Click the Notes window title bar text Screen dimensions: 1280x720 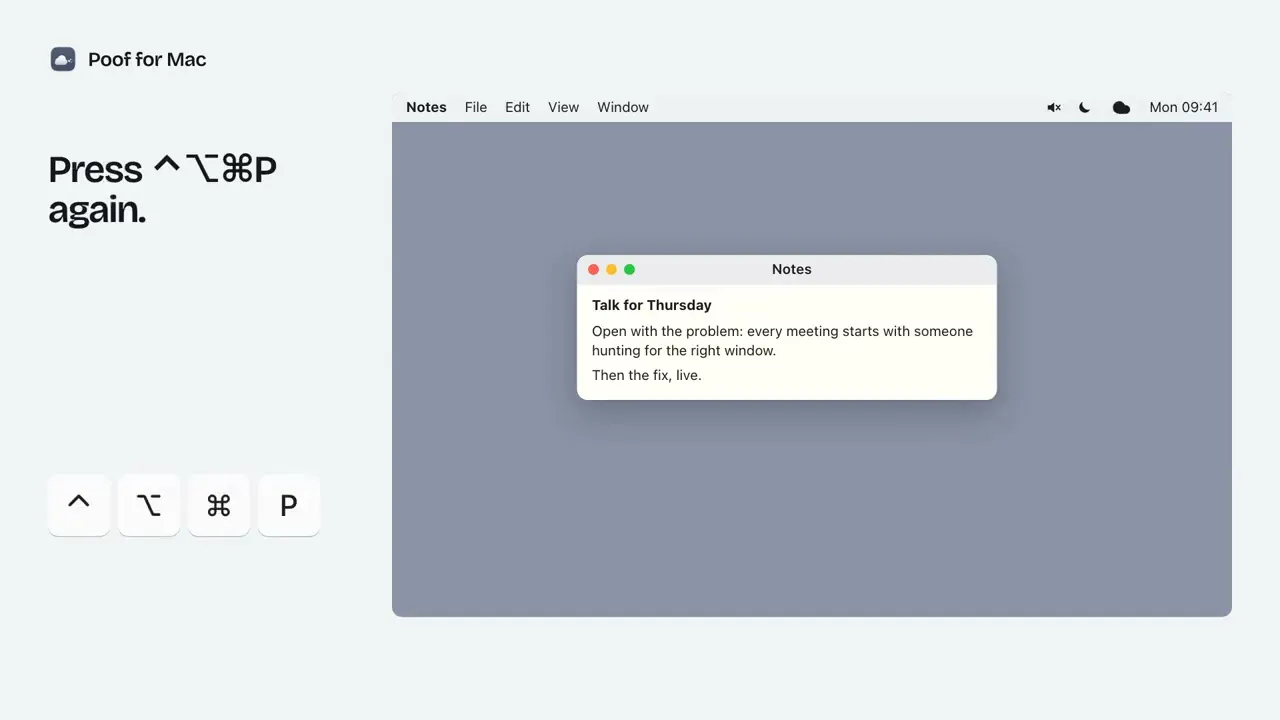point(792,269)
